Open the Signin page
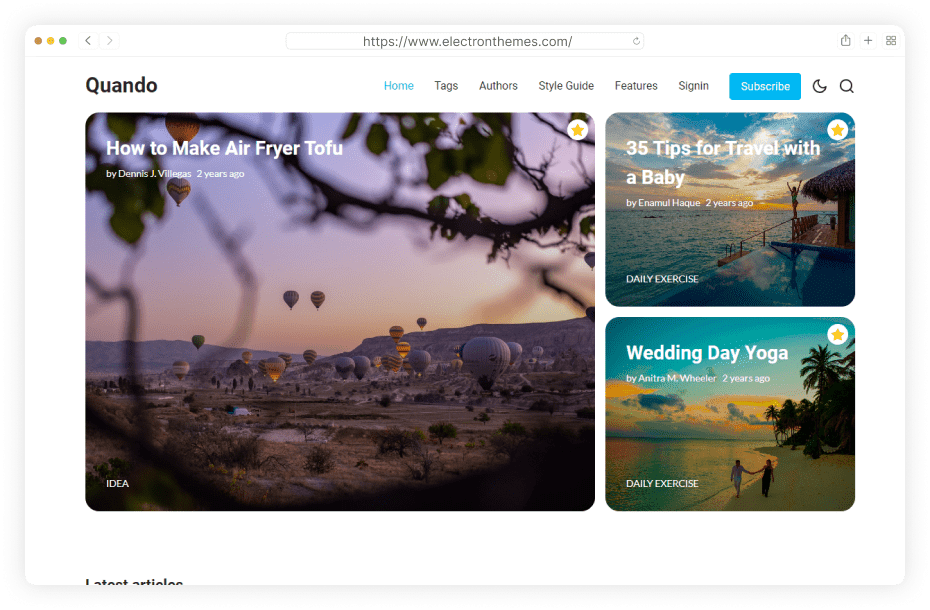Screen dimensions: 930x610 (x=694, y=87)
